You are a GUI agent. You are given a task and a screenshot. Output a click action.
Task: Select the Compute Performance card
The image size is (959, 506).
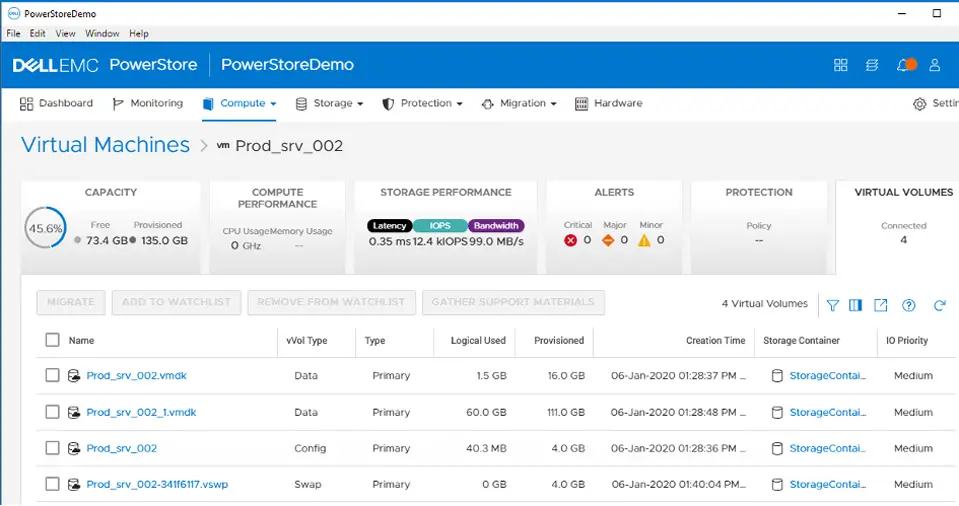point(277,227)
